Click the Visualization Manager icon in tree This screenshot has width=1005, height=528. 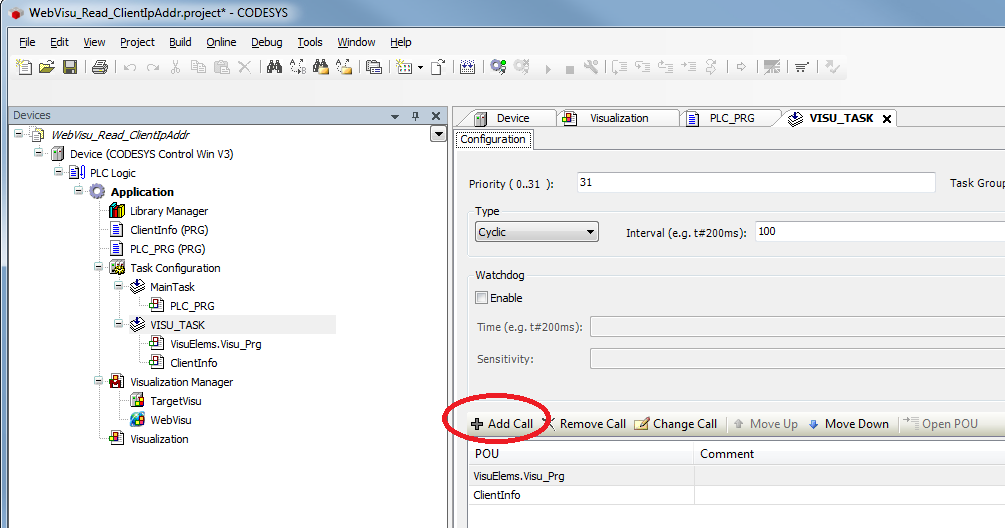(117, 382)
